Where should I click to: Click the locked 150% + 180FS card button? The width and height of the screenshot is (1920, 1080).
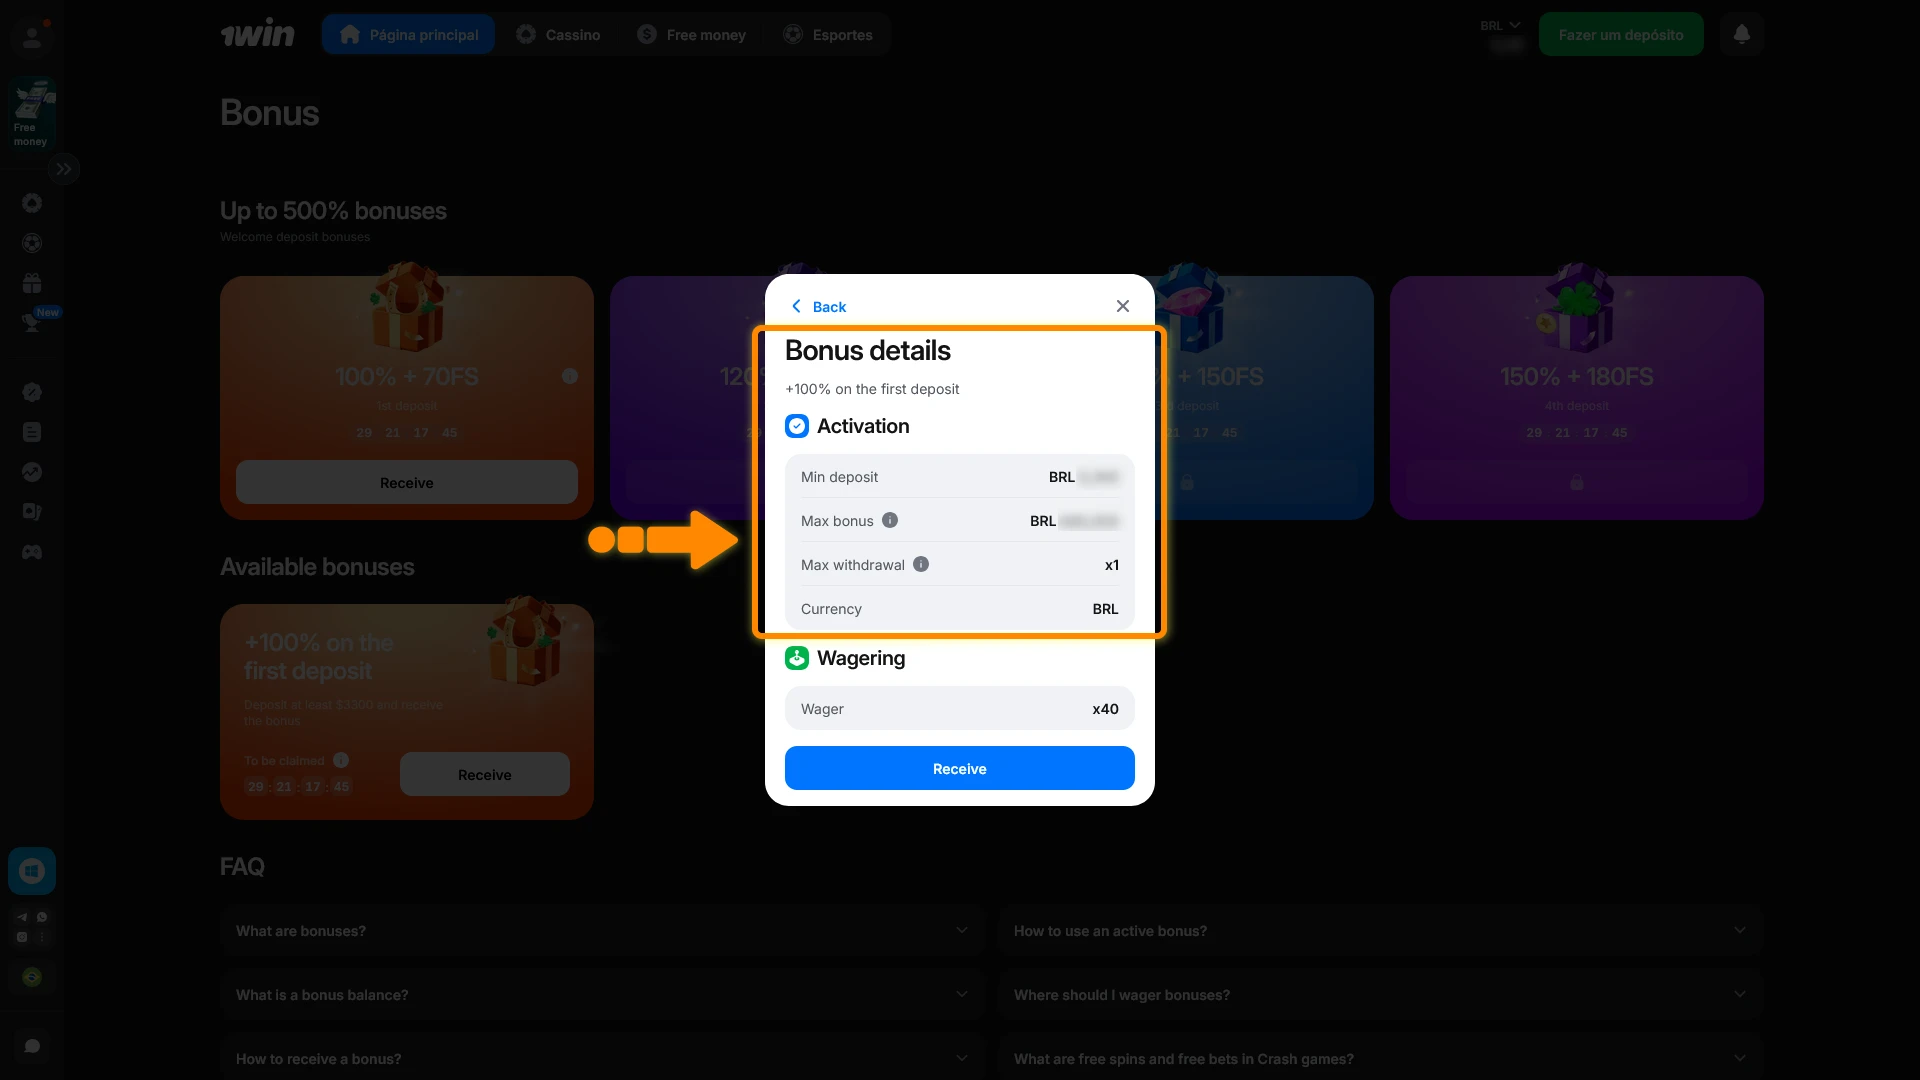[x=1576, y=482]
